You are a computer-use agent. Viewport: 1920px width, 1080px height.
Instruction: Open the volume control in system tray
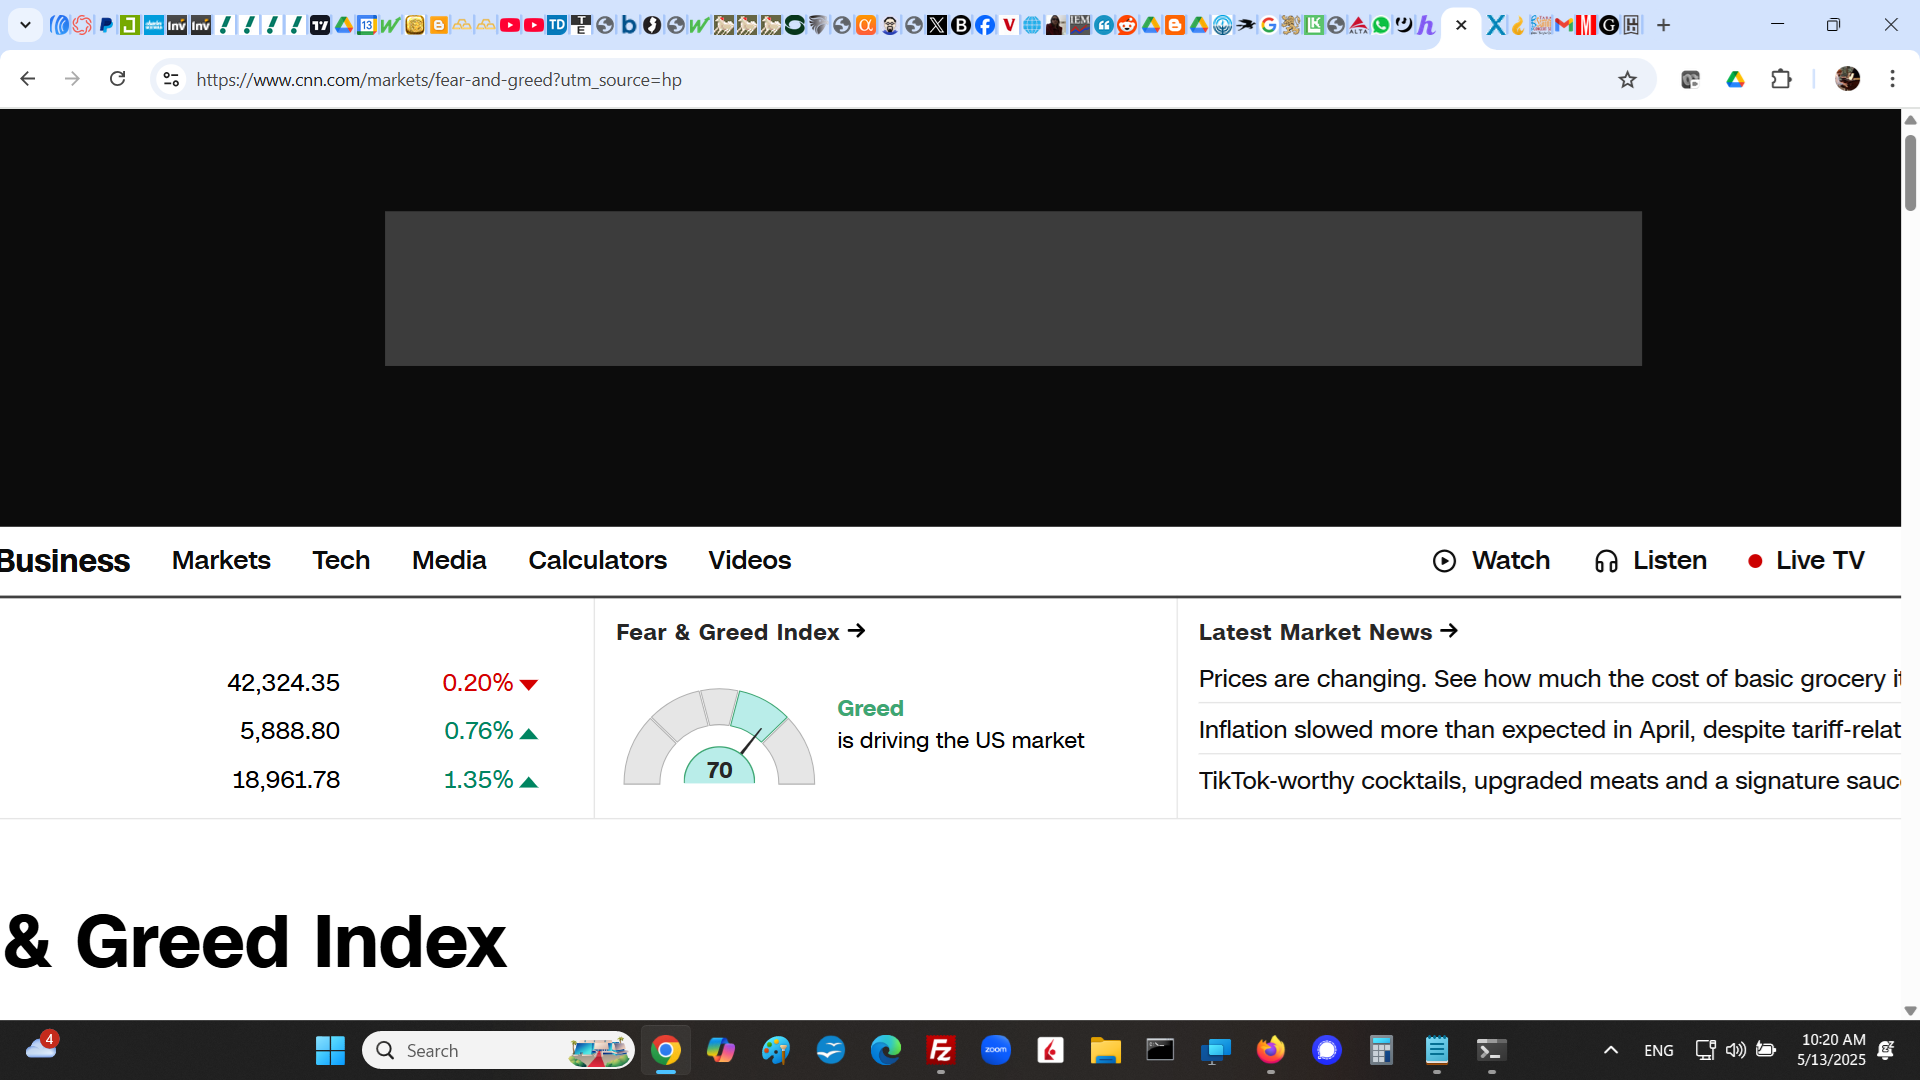click(x=1735, y=1050)
